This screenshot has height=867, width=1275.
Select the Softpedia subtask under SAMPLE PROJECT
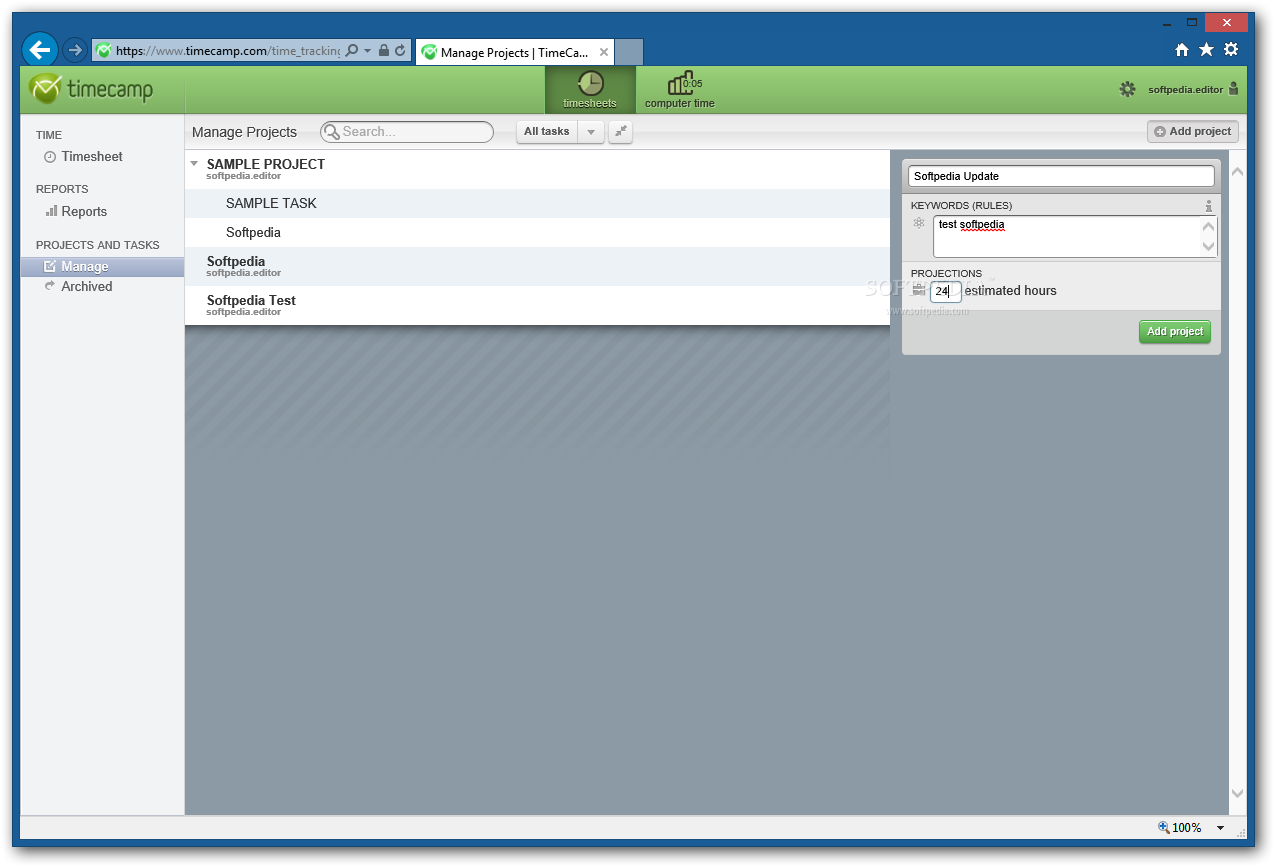coord(537,233)
